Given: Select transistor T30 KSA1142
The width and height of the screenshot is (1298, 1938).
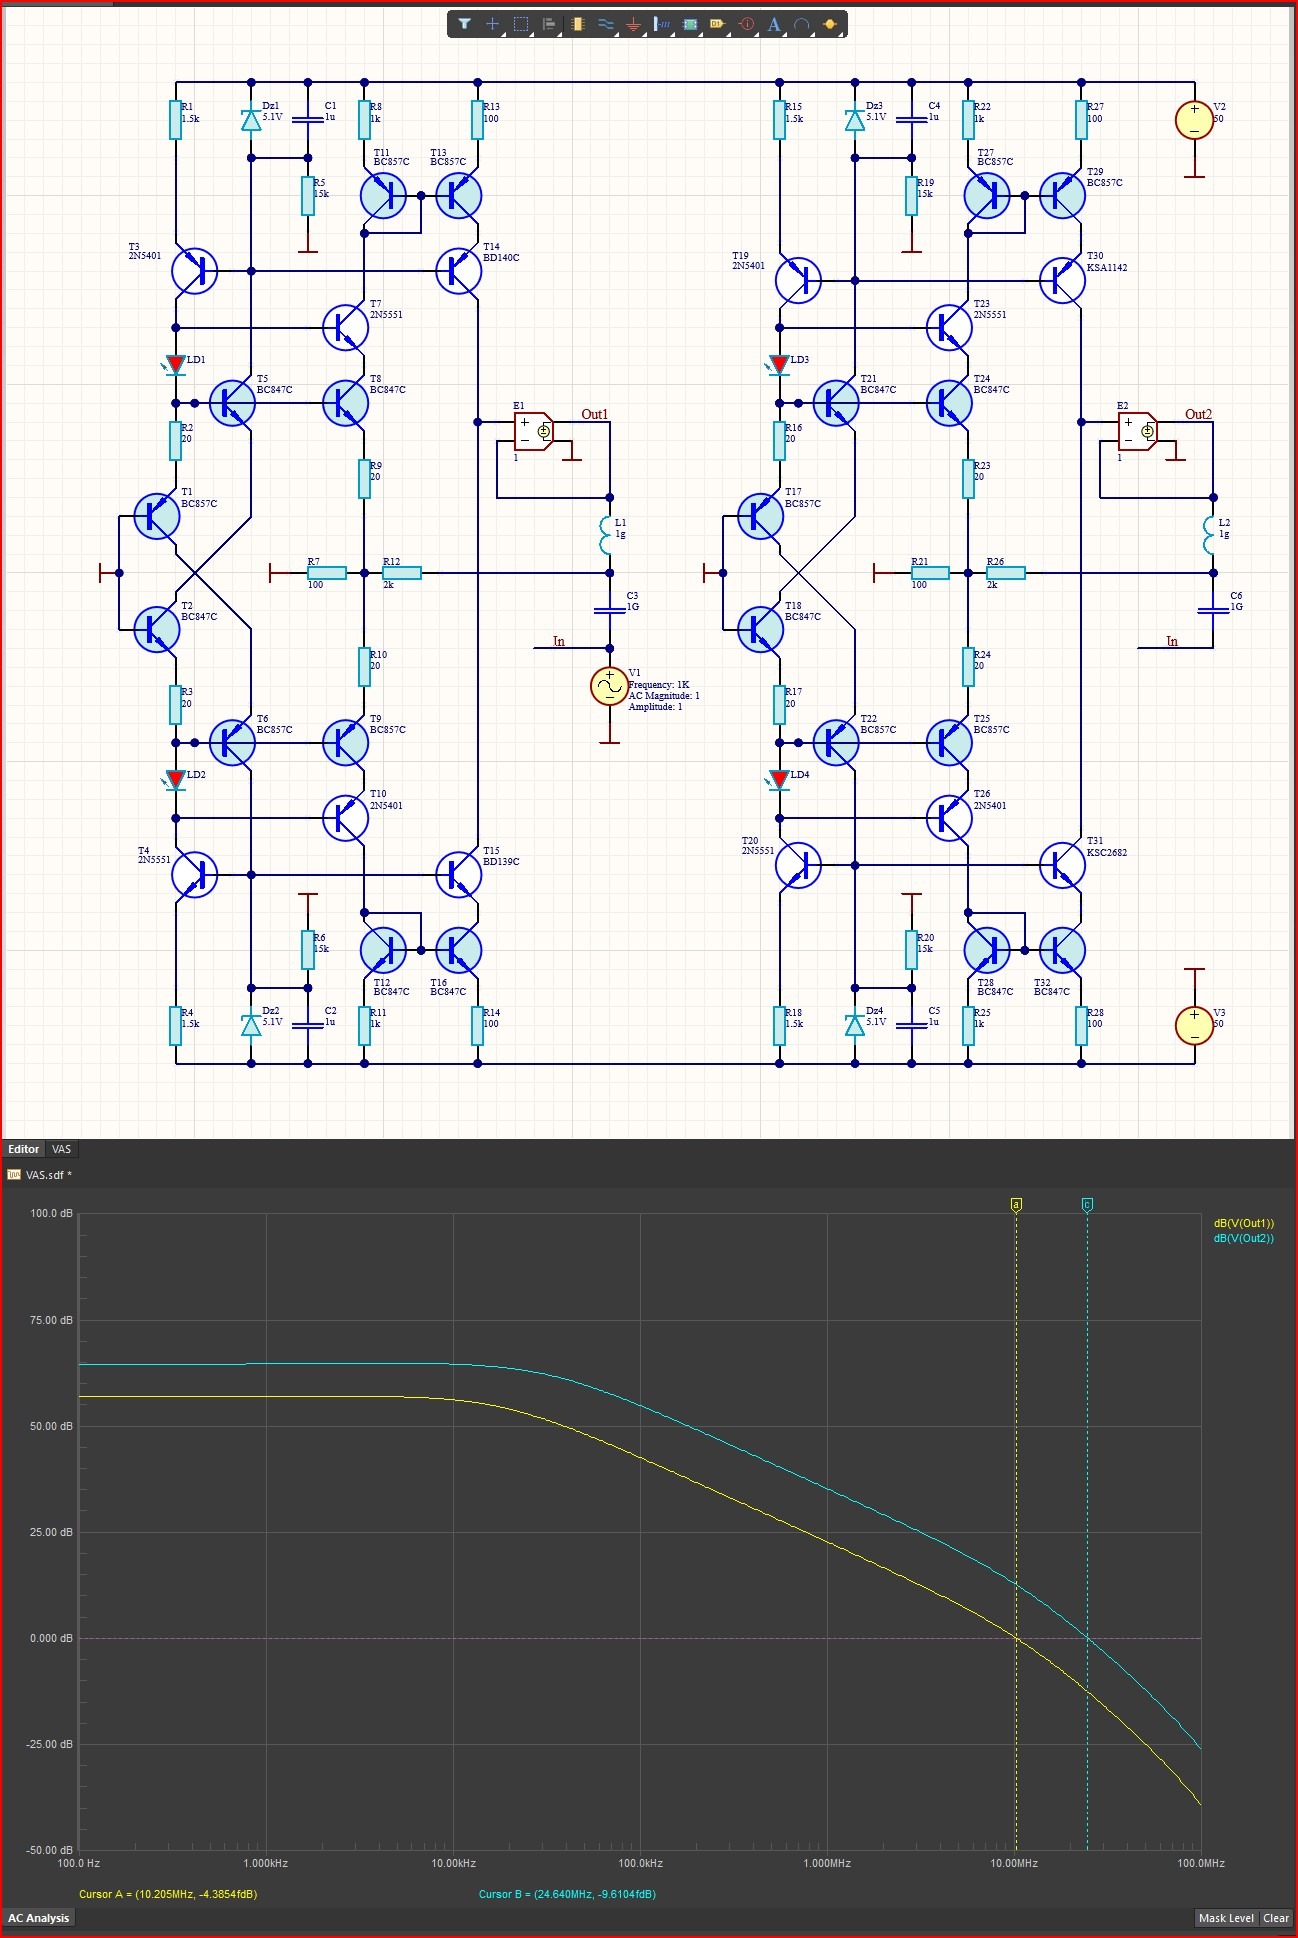Looking at the screenshot, I should 1062,280.
